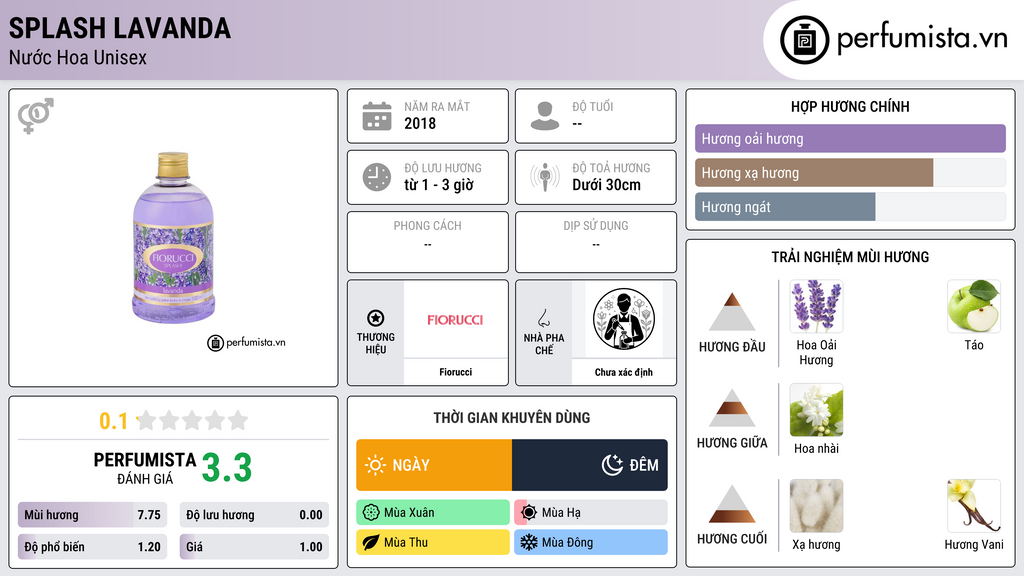Click the HỢP HƯƠNG CHÍNH heading

coord(850,106)
